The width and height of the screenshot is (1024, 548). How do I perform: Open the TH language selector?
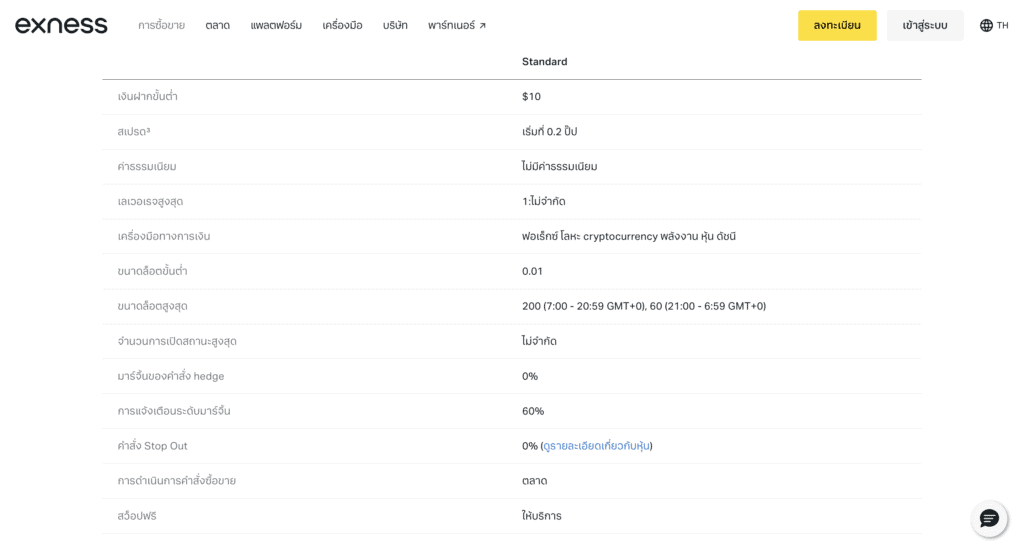pos(994,25)
